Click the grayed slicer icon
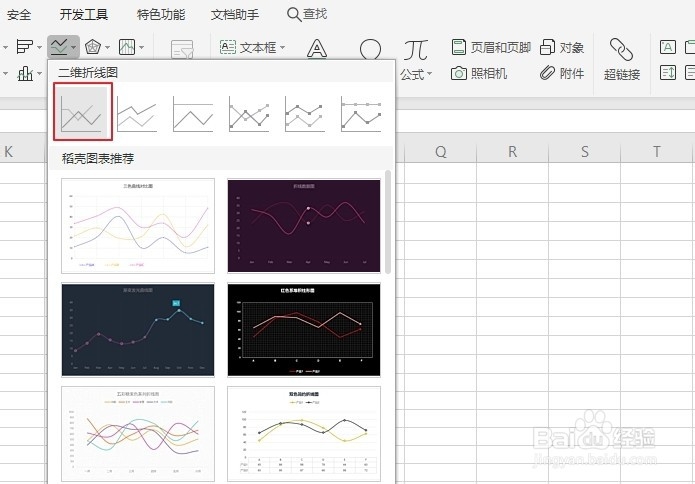This screenshot has height=484, width=695. coord(182,50)
